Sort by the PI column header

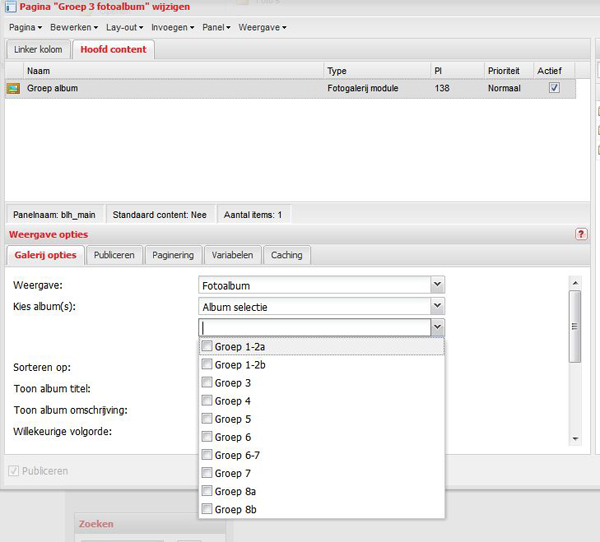(x=458, y=71)
